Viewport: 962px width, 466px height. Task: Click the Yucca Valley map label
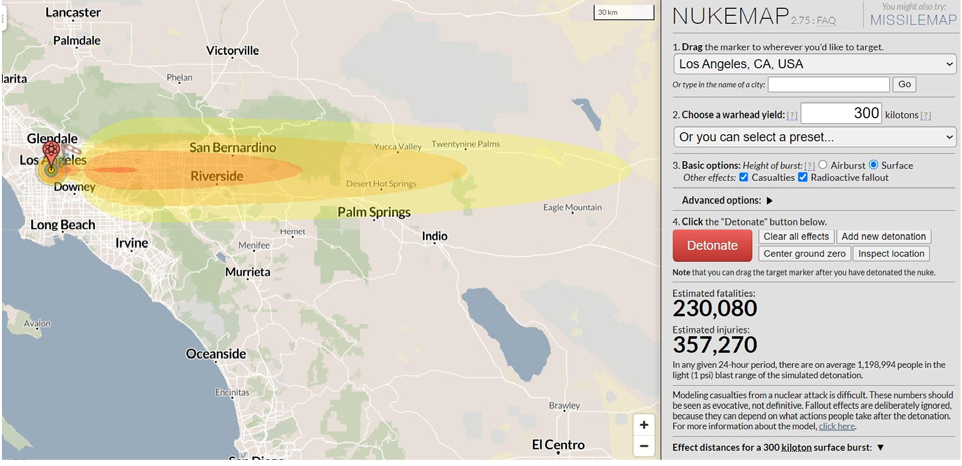coord(398,147)
